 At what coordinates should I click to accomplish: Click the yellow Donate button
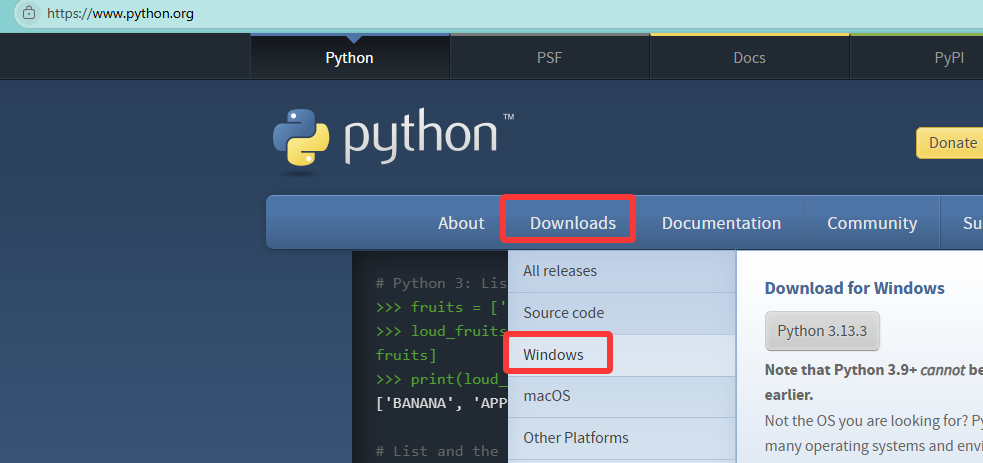pos(952,143)
